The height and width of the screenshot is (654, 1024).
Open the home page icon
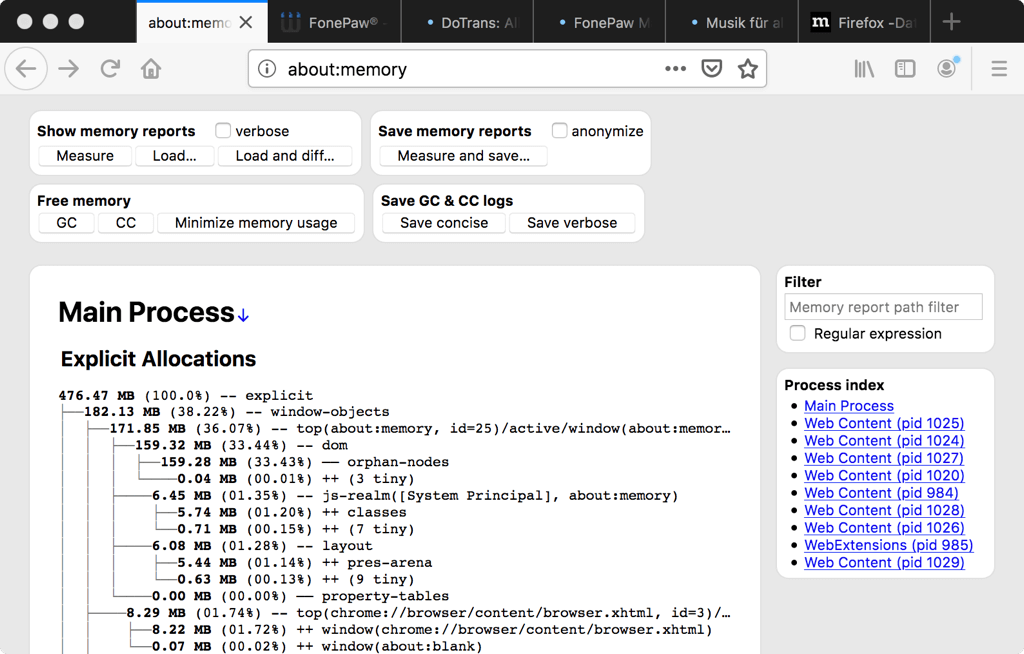[151, 69]
